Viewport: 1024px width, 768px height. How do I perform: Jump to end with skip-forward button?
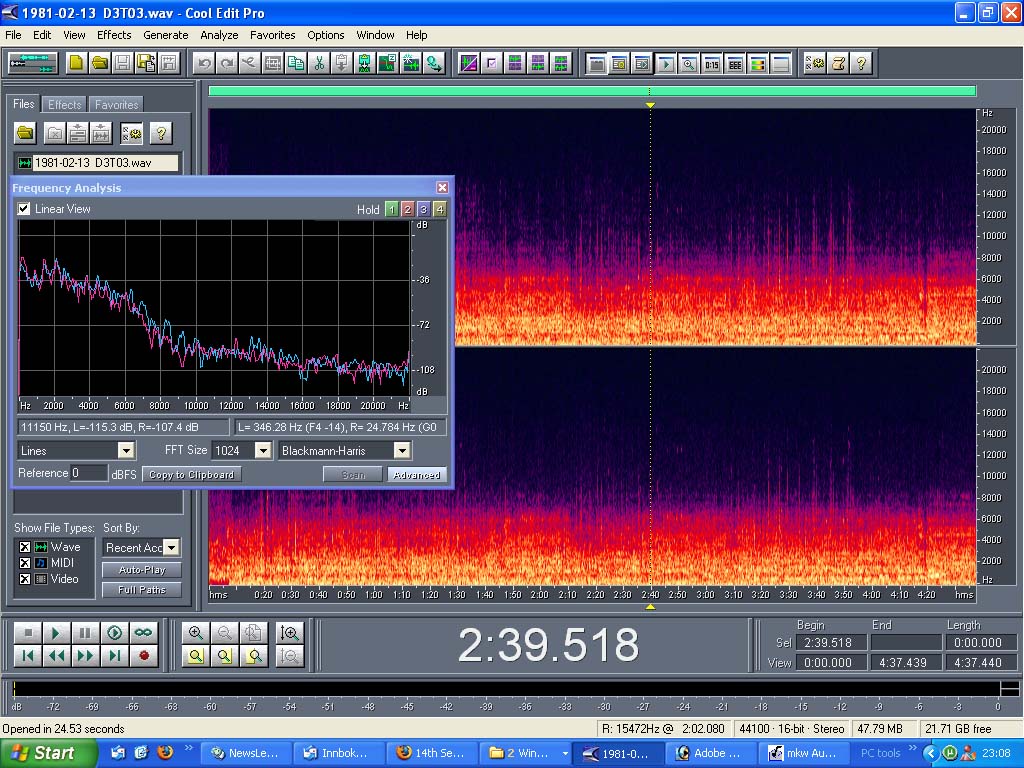coord(114,656)
